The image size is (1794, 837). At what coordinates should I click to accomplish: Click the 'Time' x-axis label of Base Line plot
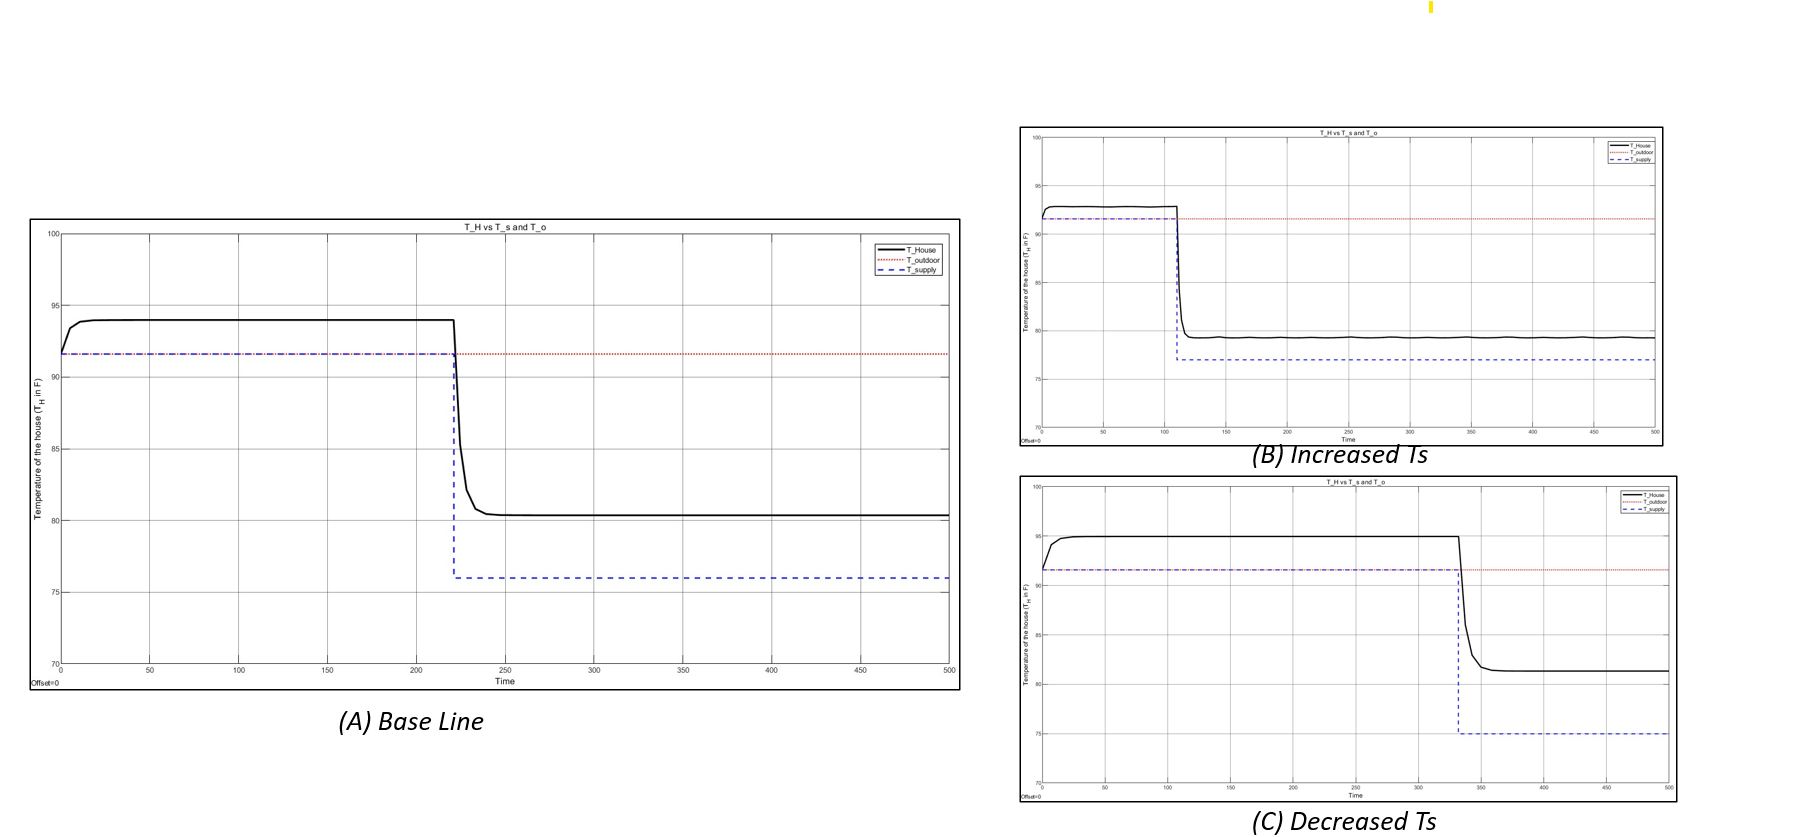click(x=505, y=682)
